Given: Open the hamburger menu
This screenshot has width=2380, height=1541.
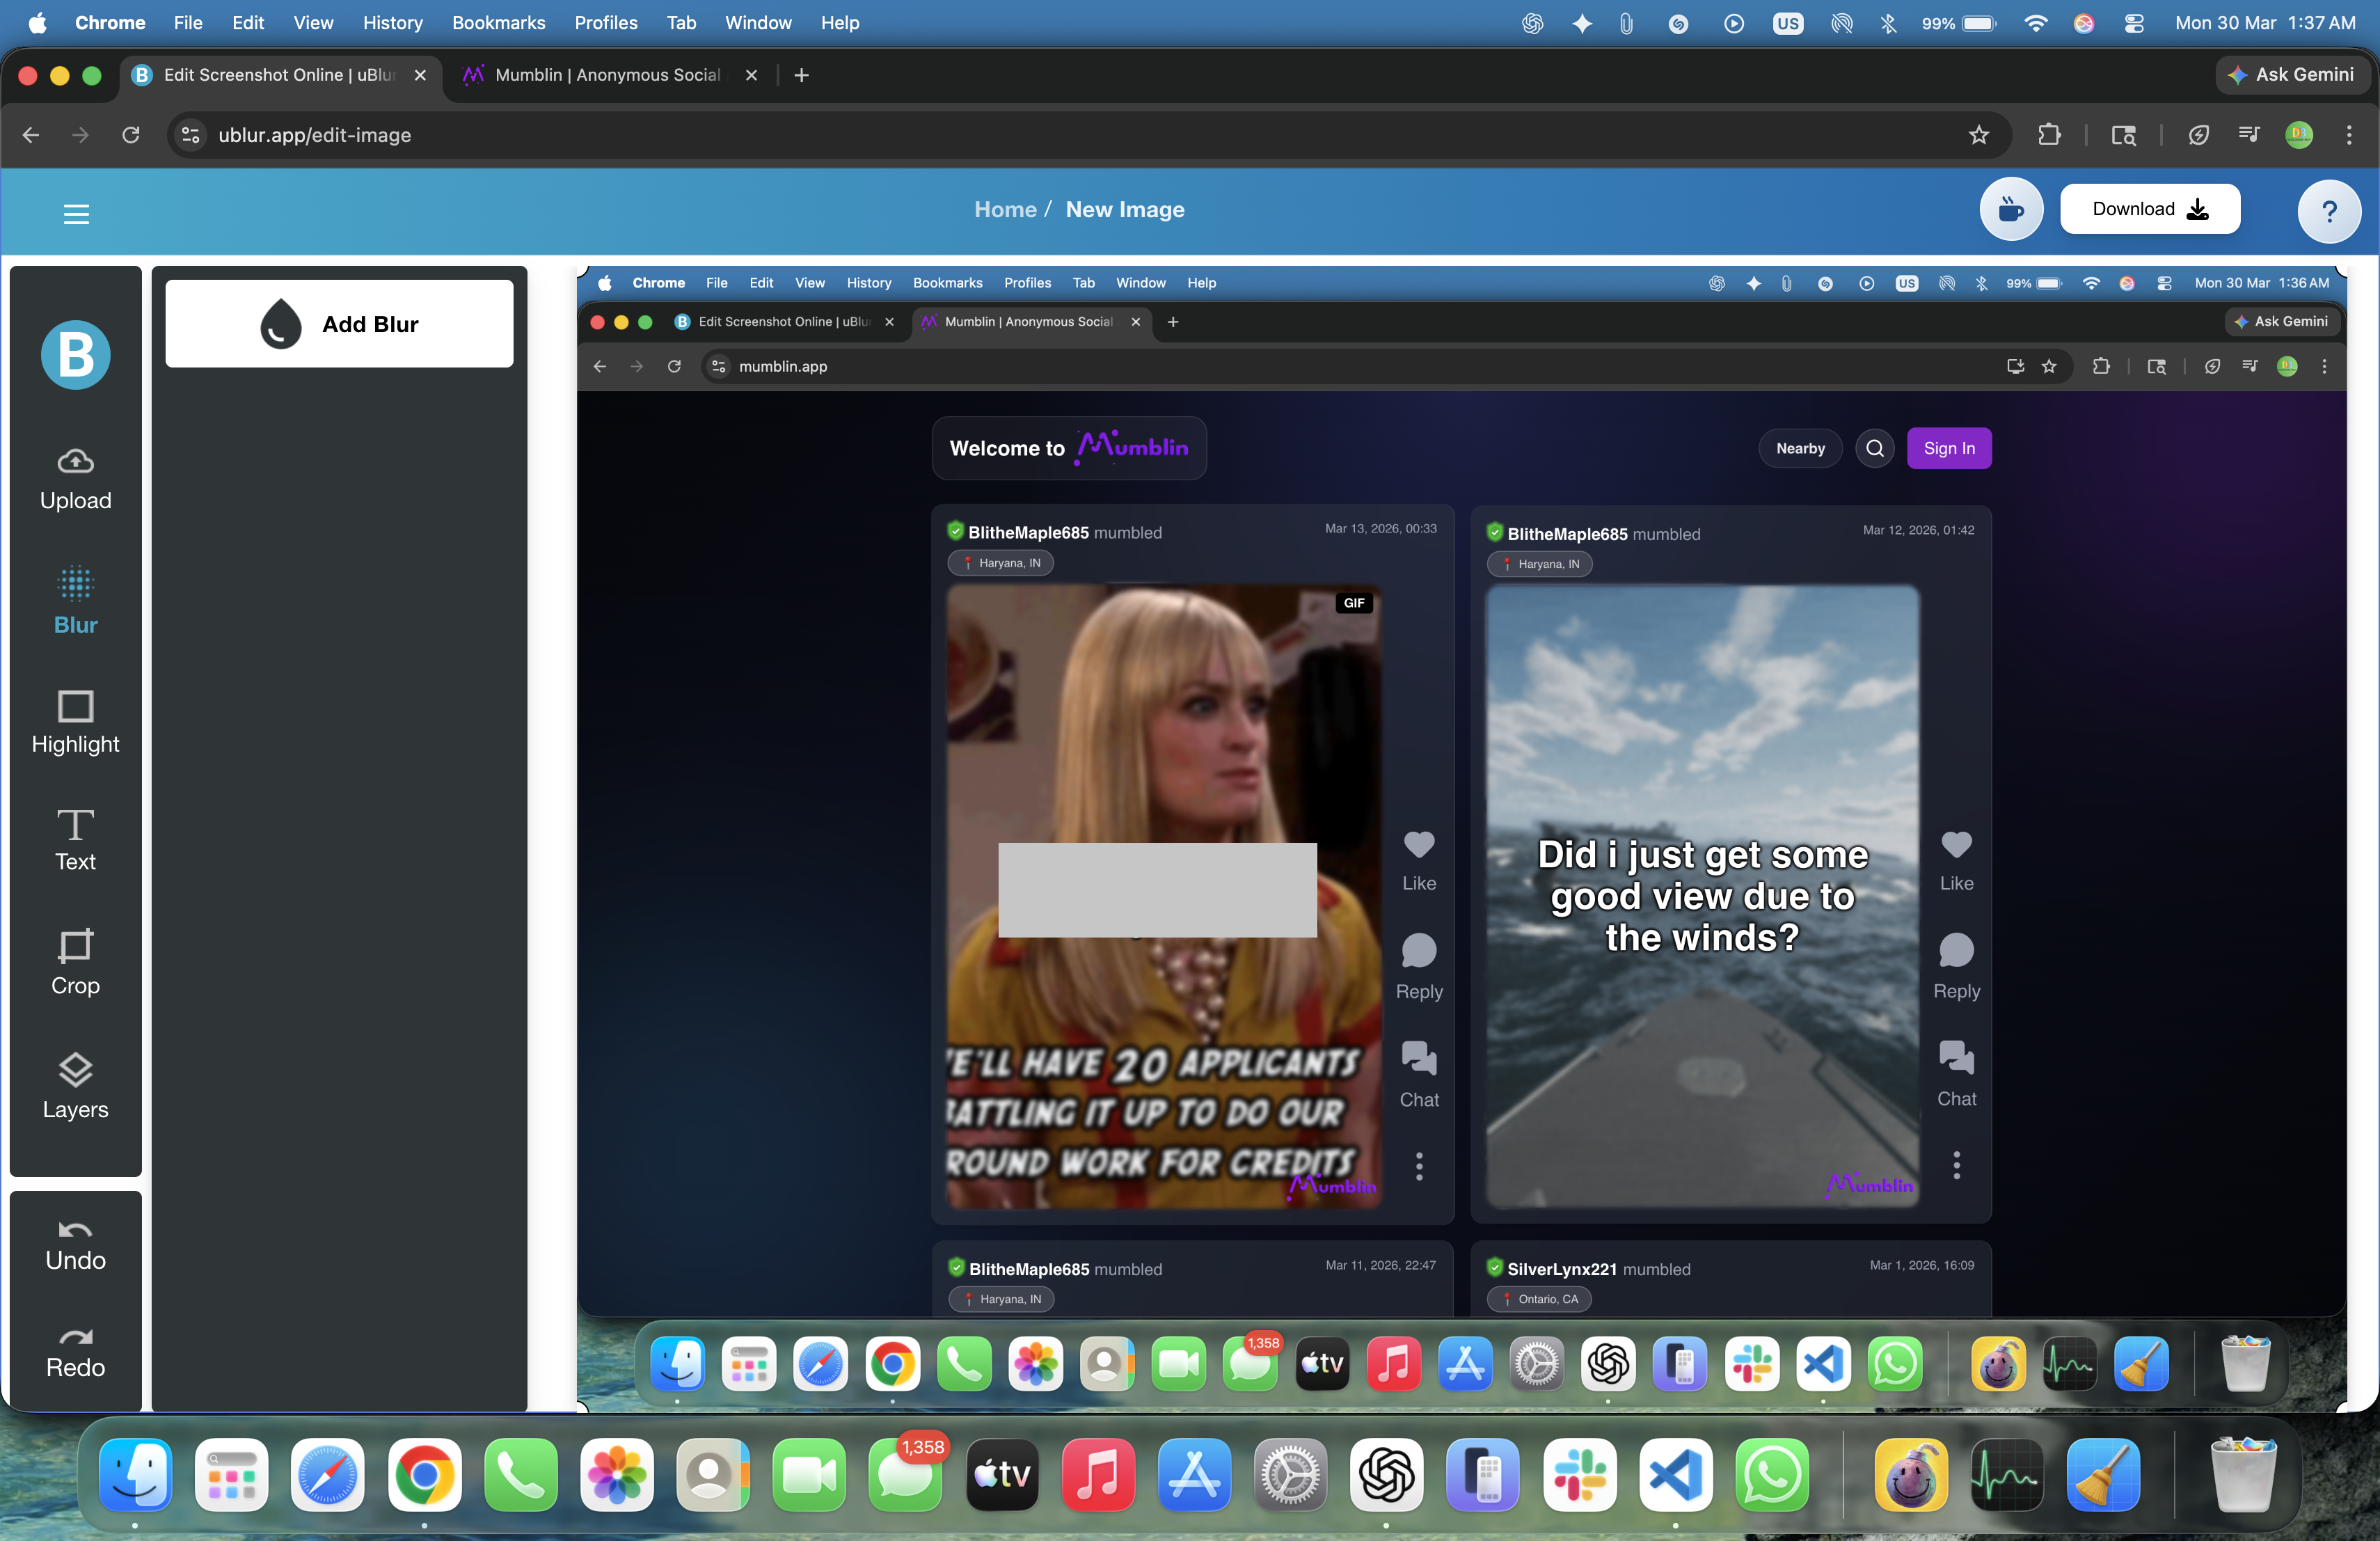Looking at the screenshot, I should click(76, 213).
